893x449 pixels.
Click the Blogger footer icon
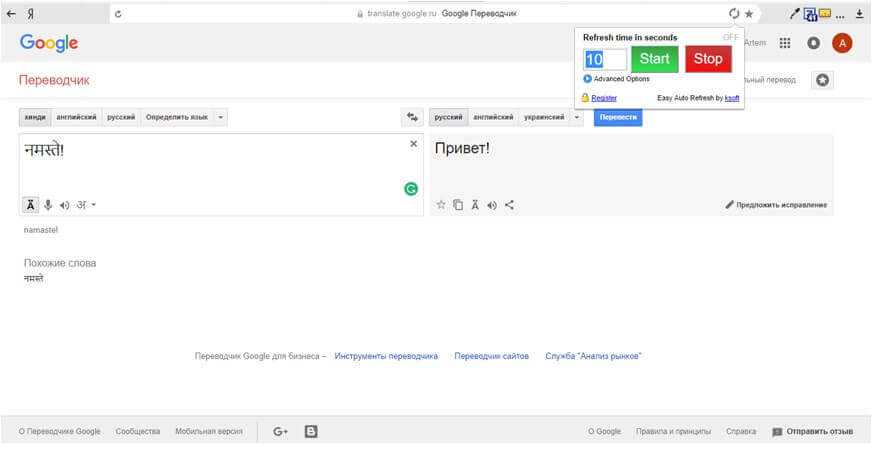point(311,431)
